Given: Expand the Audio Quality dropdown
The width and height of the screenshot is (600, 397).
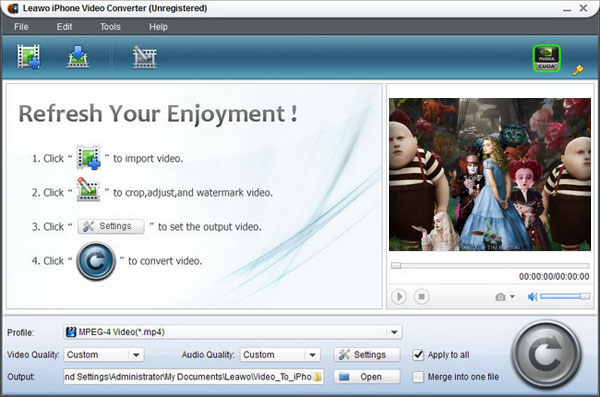Looking at the screenshot, I should tap(313, 355).
